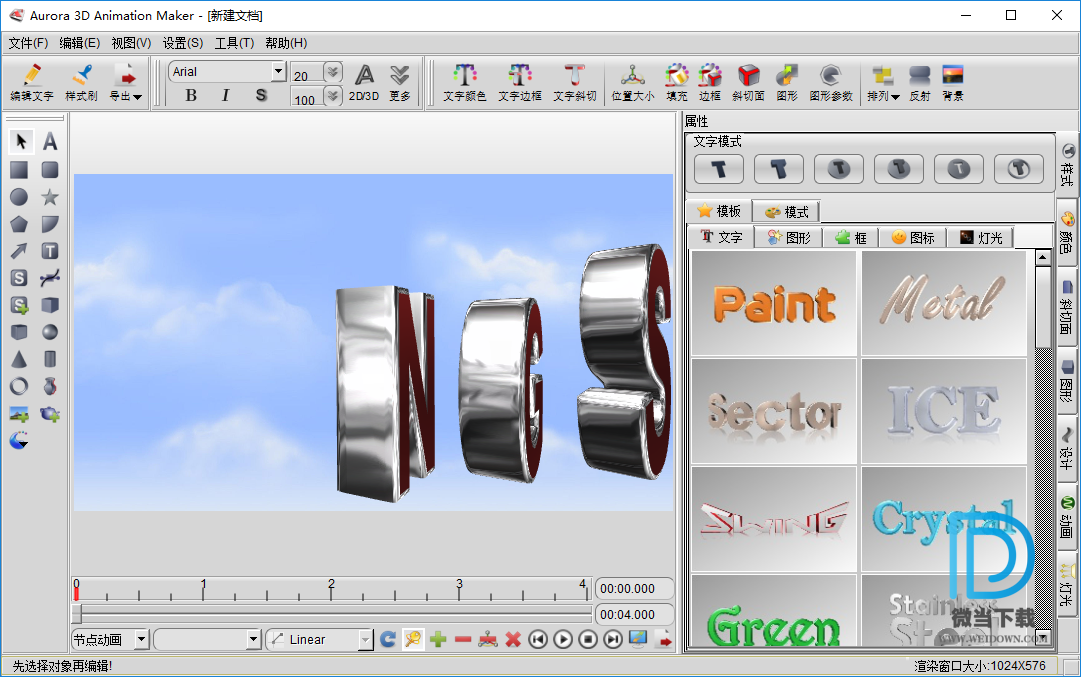The height and width of the screenshot is (677, 1081).
Task: Open the 帮助(H) menu
Action: [x=286, y=43]
